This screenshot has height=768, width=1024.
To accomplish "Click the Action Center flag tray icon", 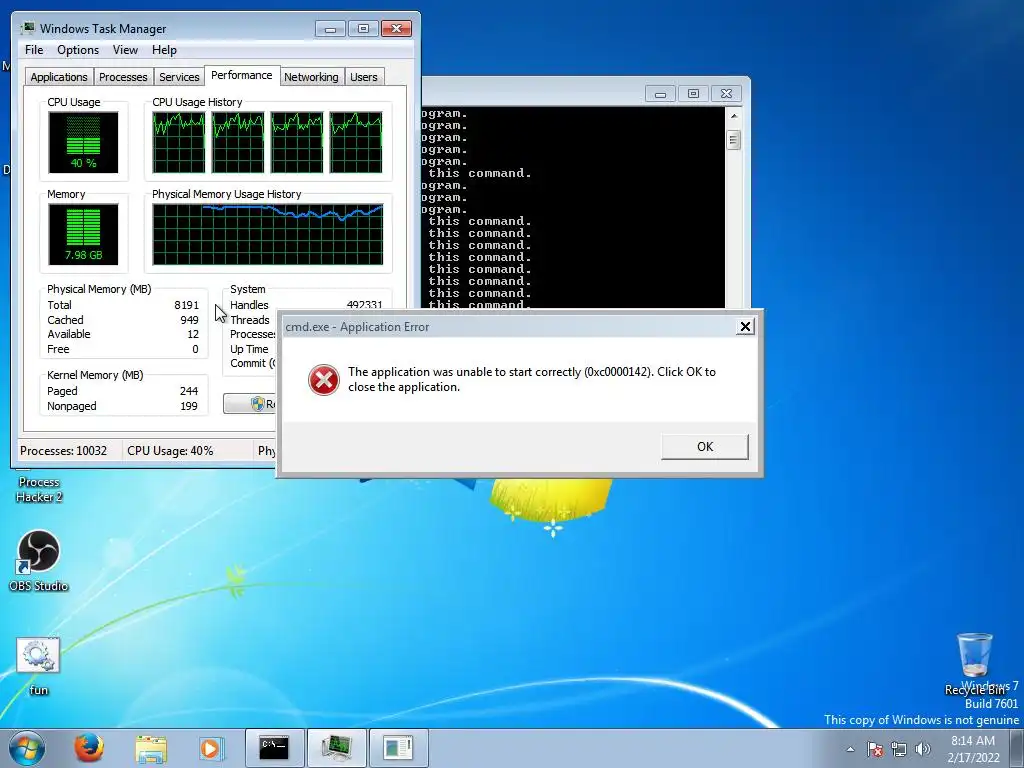I will click(x=875, y=749).
